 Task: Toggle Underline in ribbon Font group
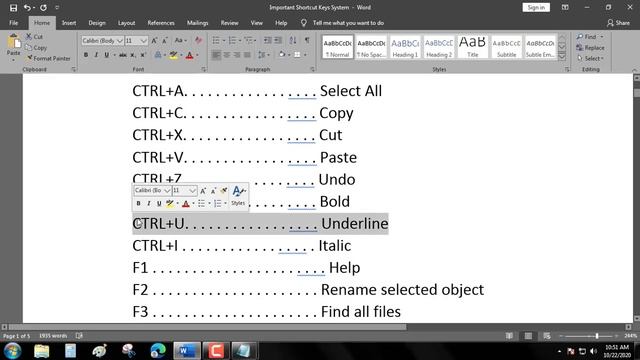coord(107,55)
